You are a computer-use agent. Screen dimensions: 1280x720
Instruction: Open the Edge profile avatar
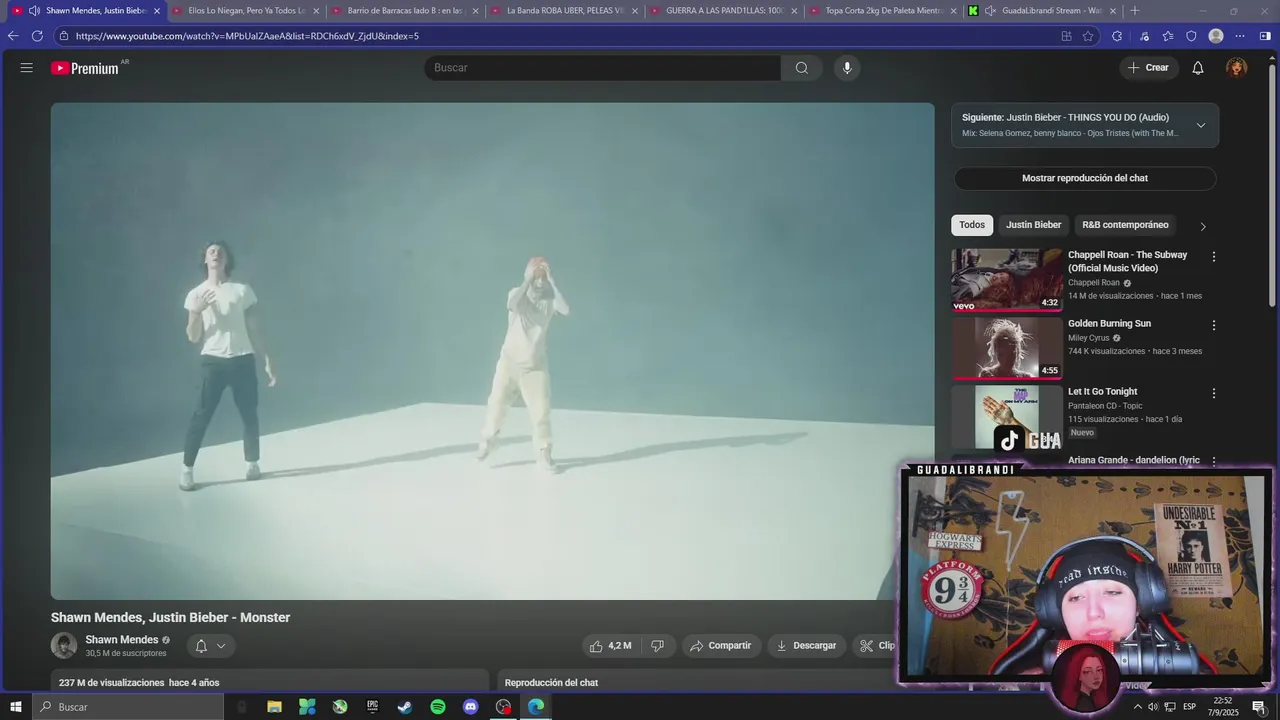click(1216, 36)
